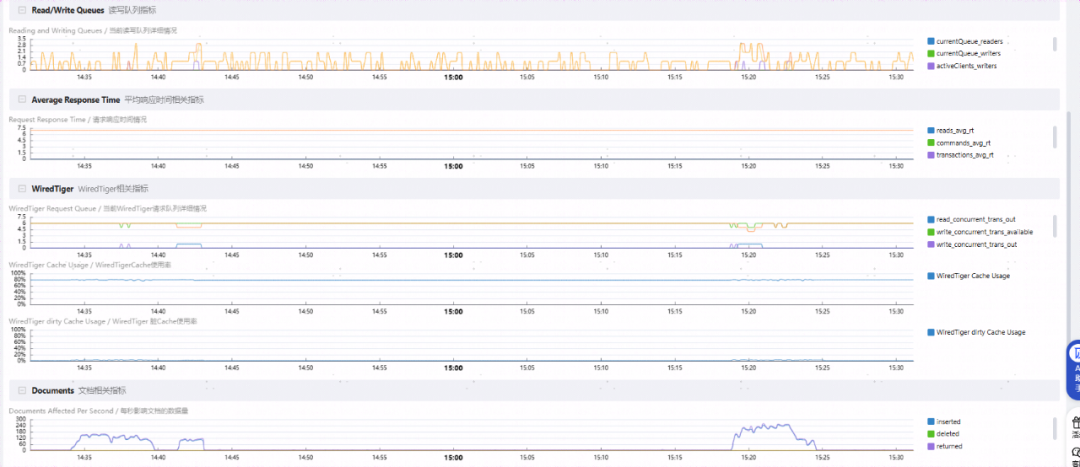Collapse the Read/Write Queues section
1080x467 pixels.
(x=22, y=10)
